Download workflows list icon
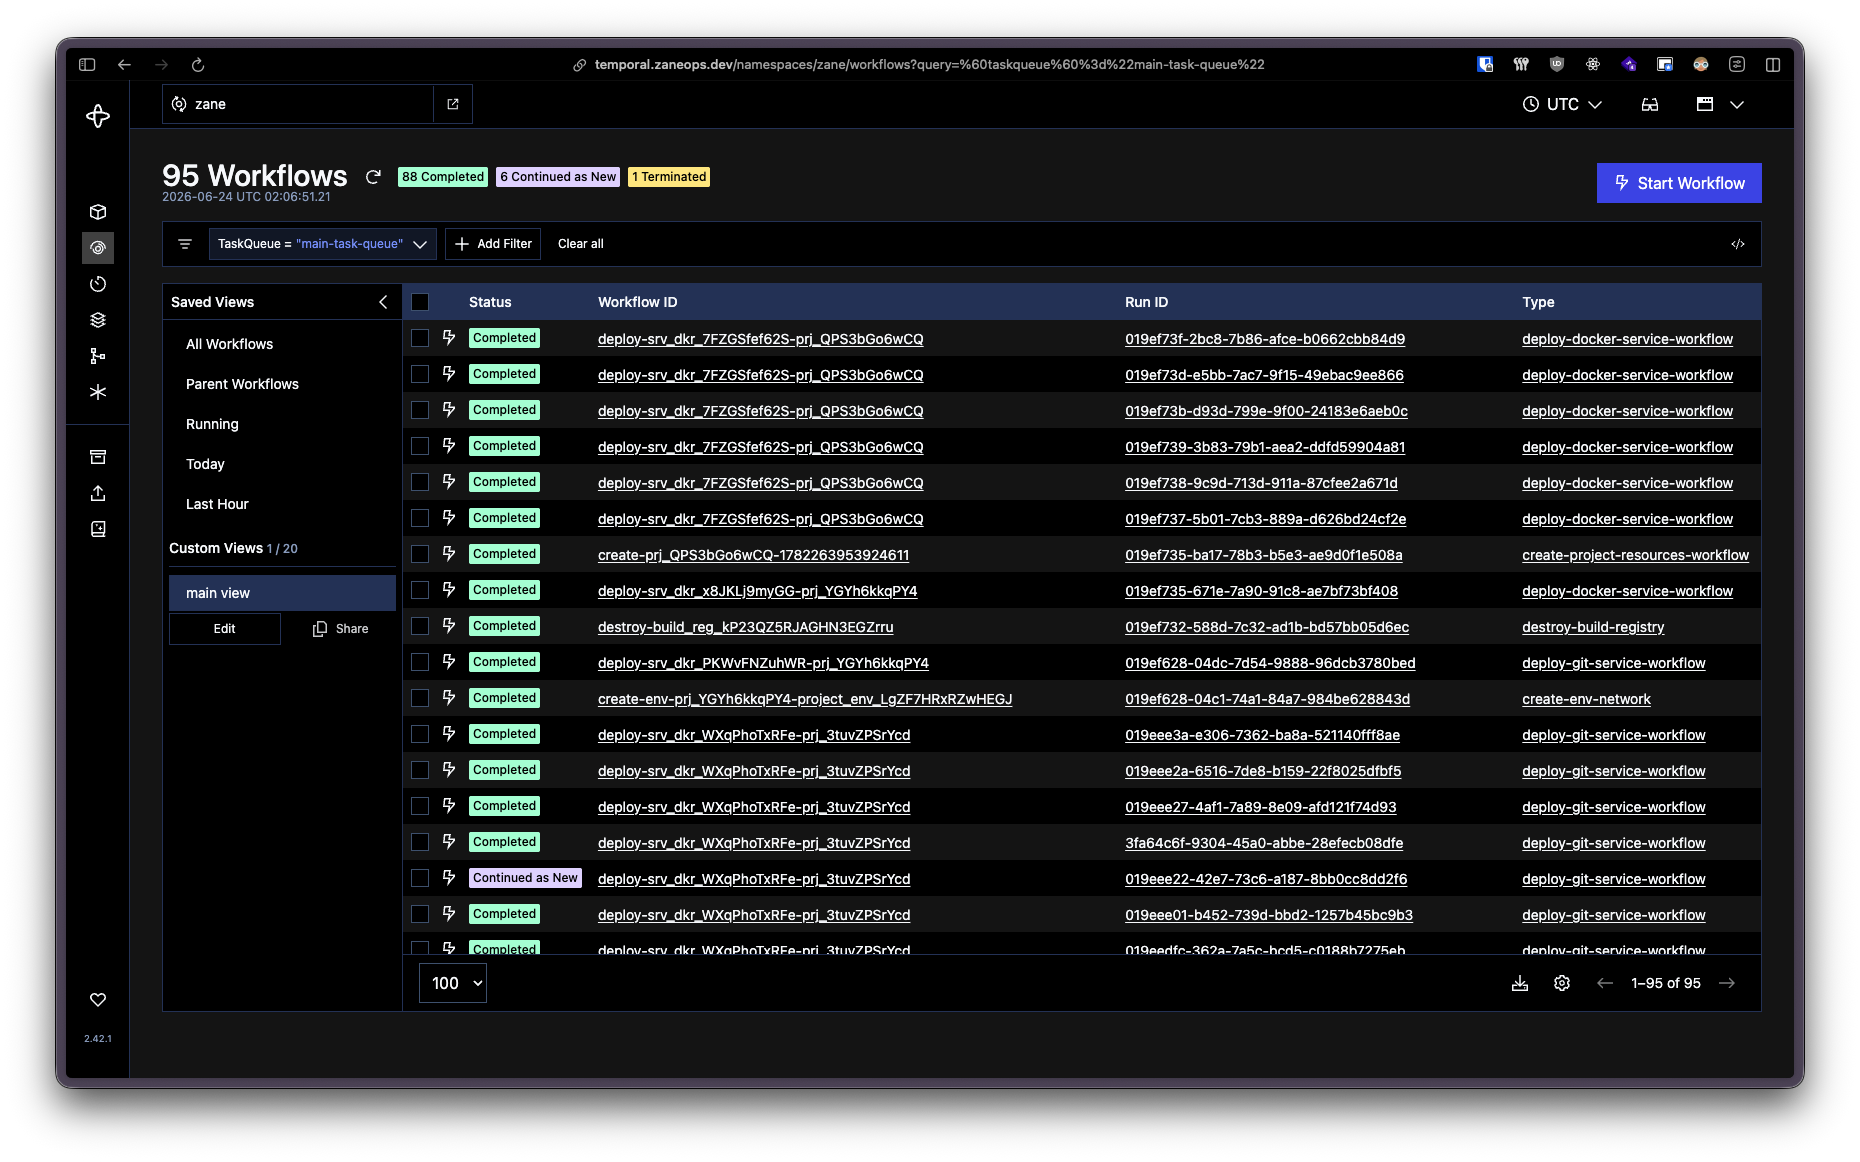1860x1162 pixels. click(x=1520, y=983)
